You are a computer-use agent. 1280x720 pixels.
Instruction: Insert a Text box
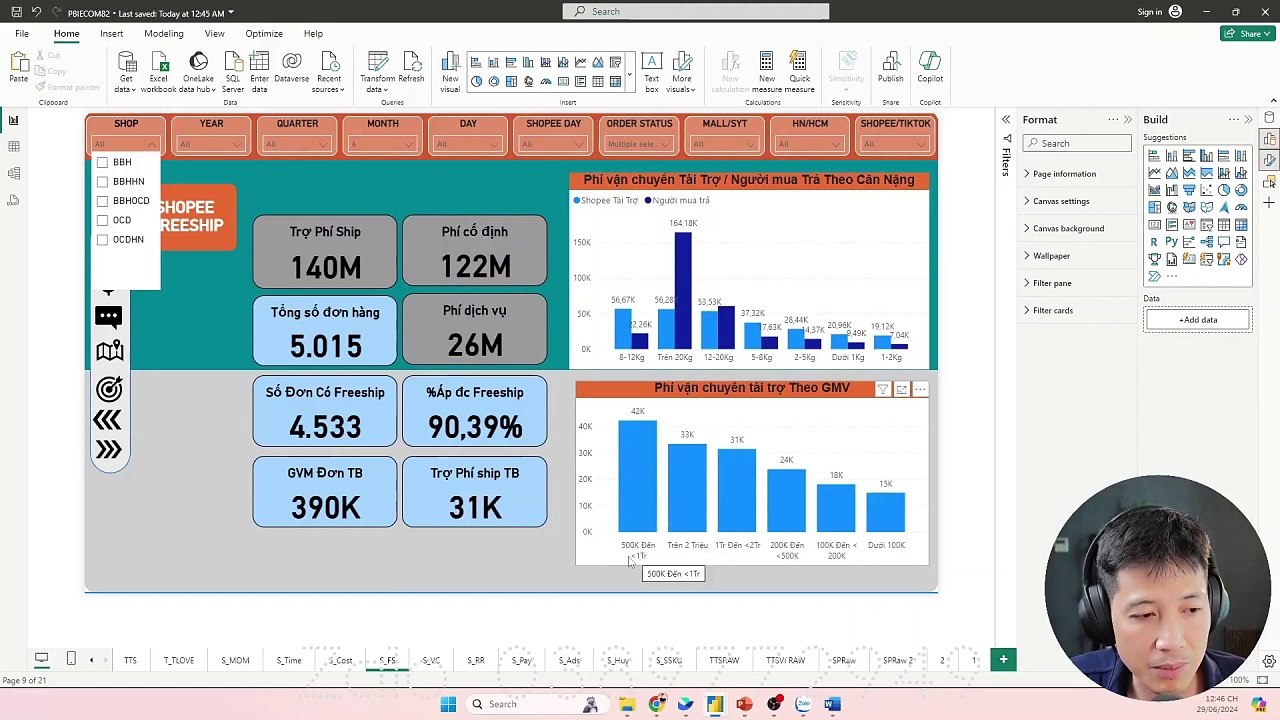pos(651,72)
